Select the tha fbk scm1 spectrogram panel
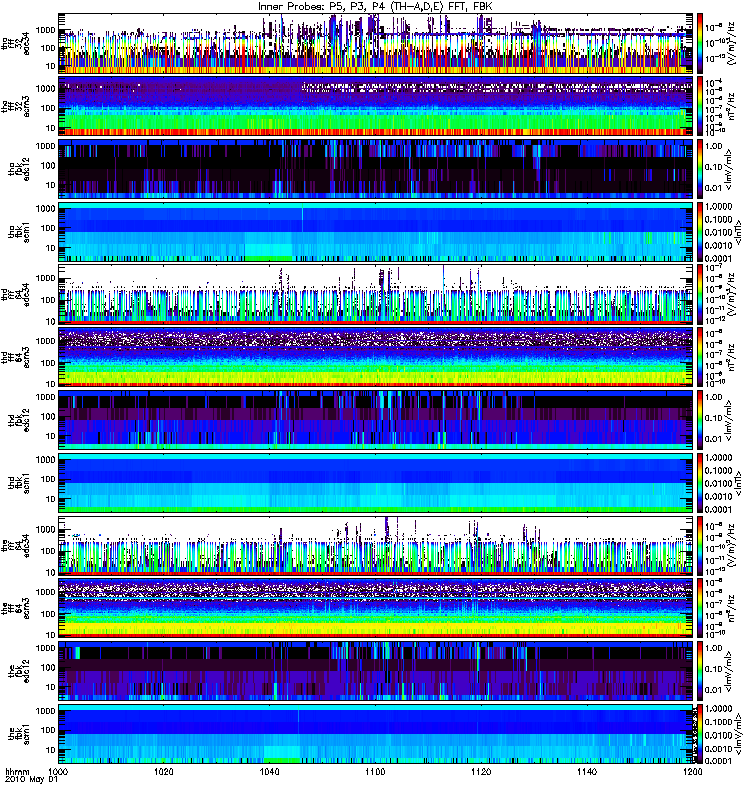 pyautogui.click(x=376, y=232)
